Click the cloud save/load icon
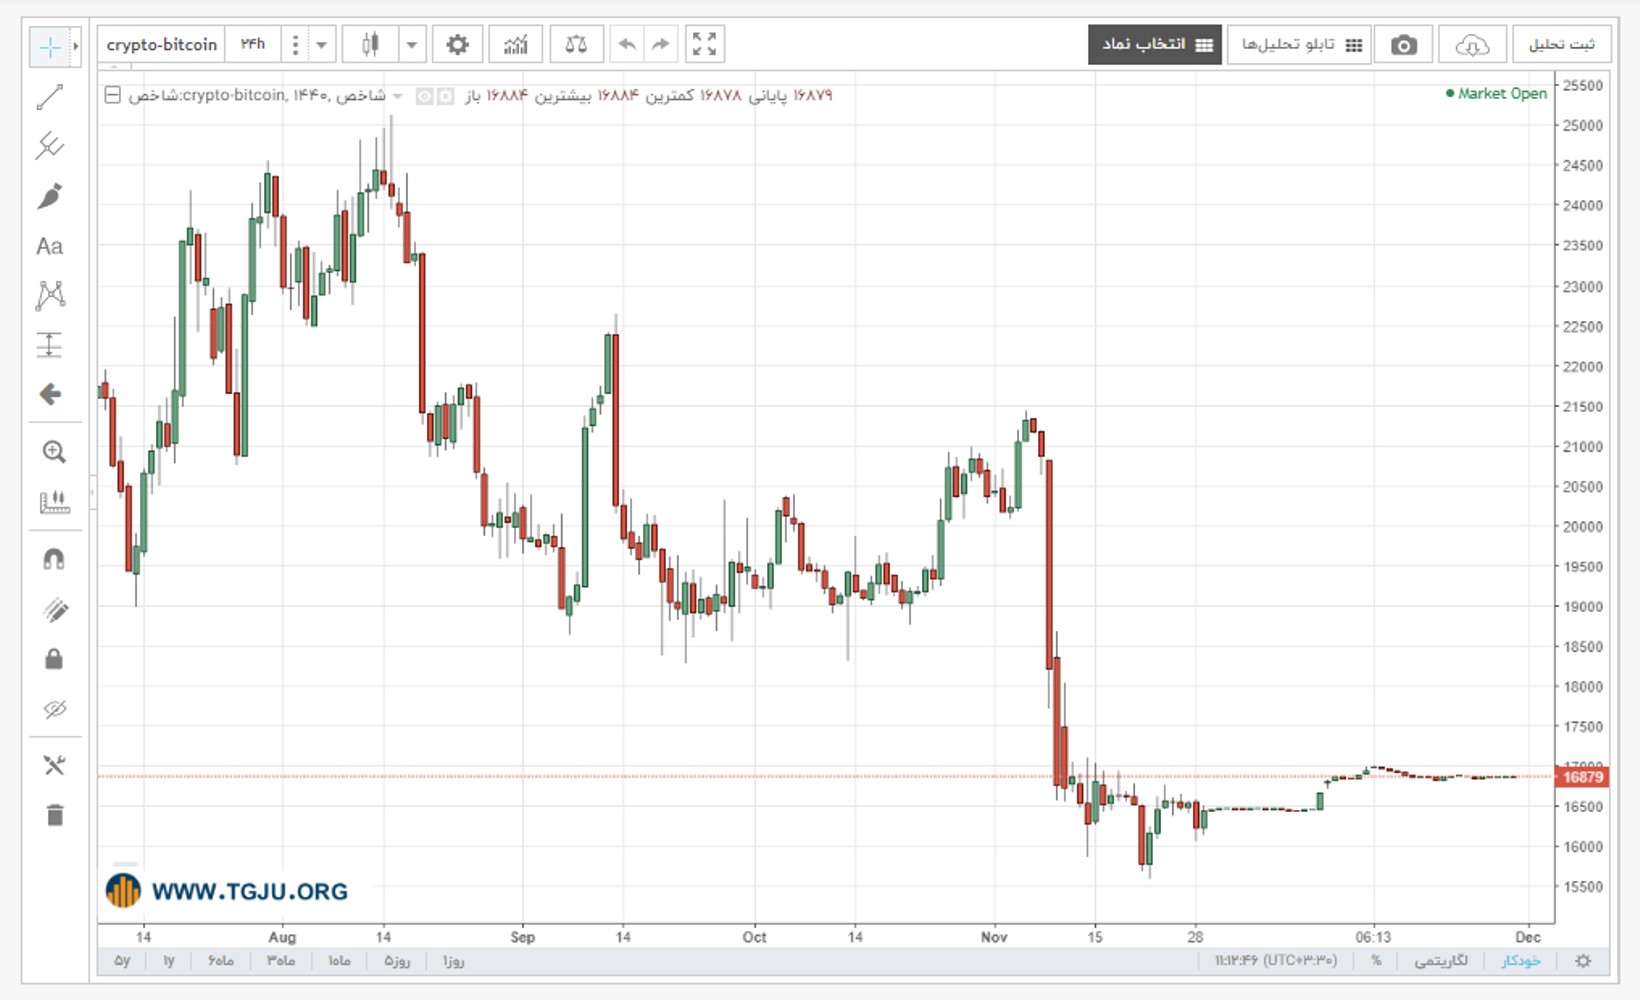 (1471, 45)
